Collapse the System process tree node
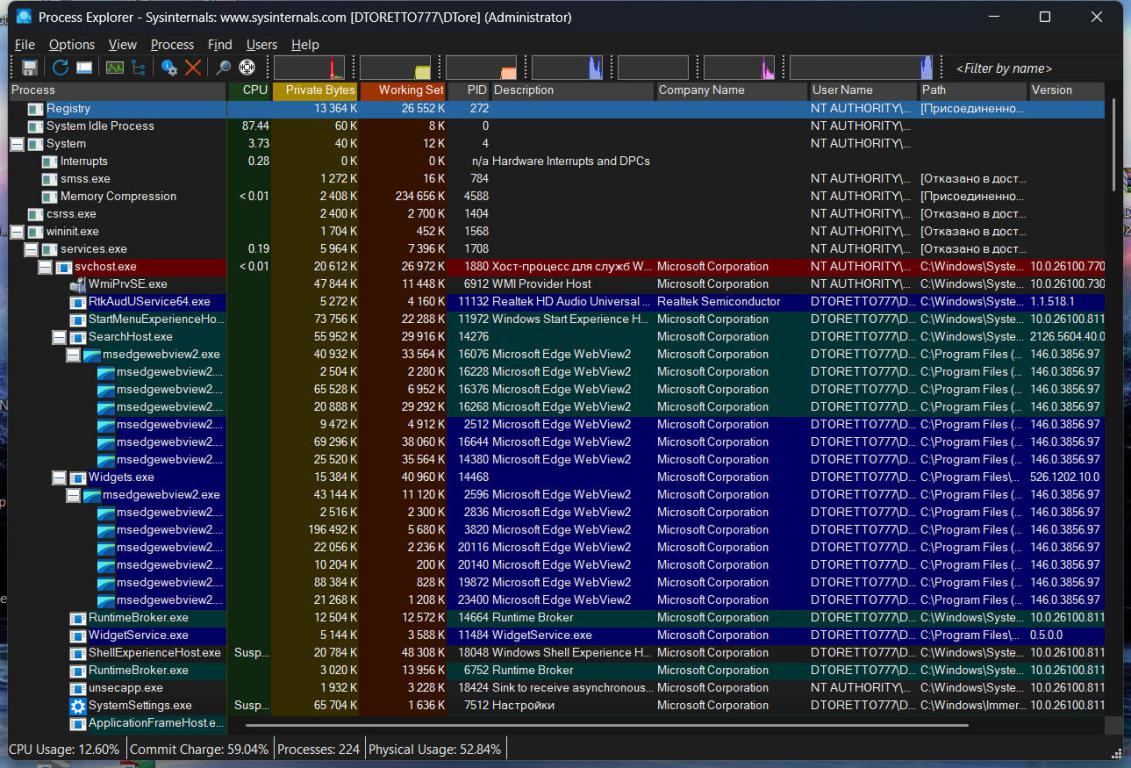Screen dimensions: 1131x768 17,144
